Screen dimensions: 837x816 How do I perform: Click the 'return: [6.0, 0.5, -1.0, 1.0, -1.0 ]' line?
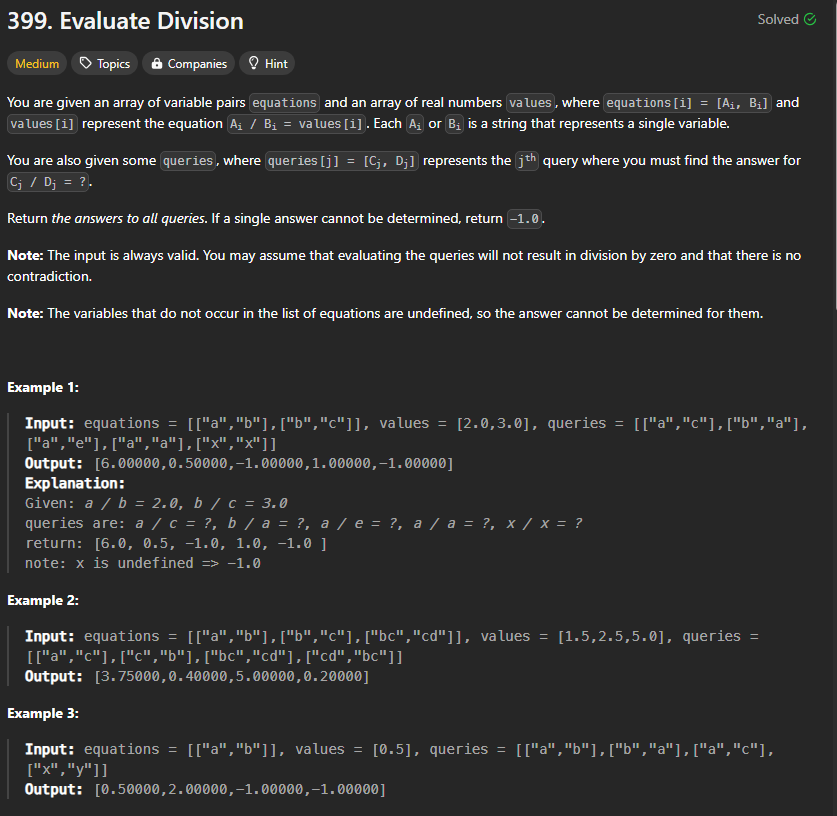[x=176, y=543]
